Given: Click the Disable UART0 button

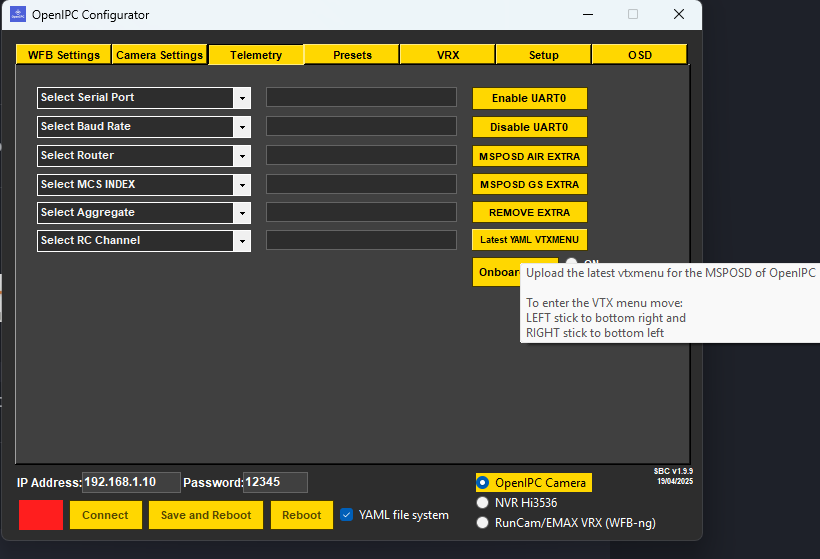Looking at the screenshot, I should coord(529,127).
